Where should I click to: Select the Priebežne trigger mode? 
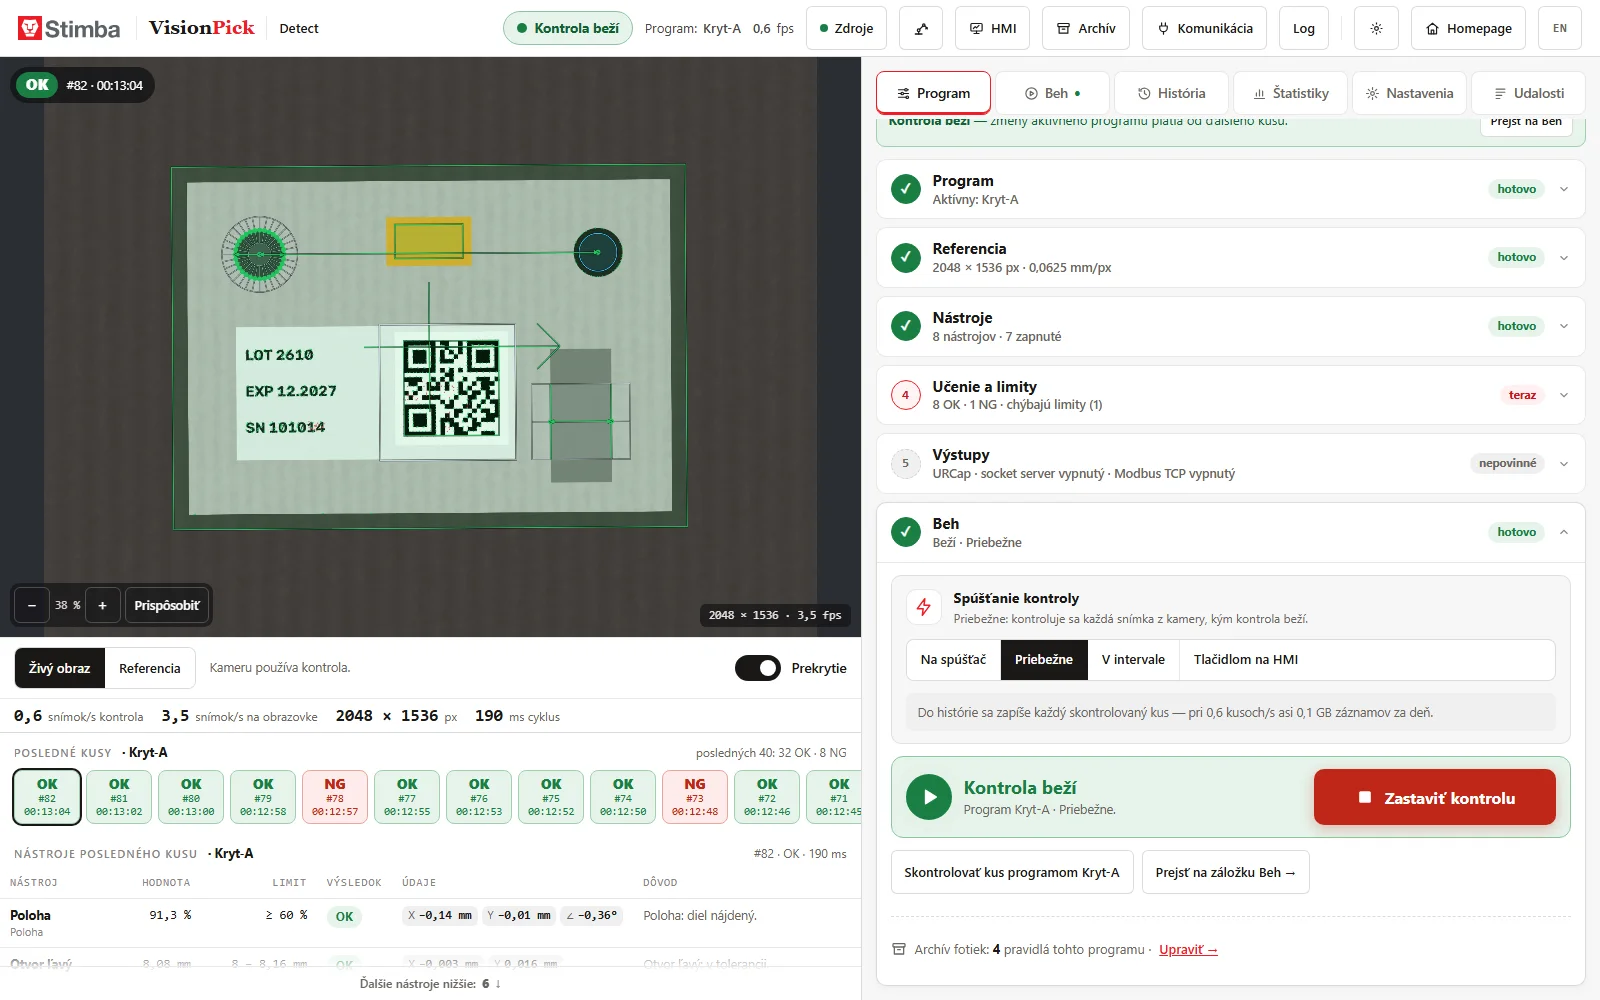pos(1044,660)
